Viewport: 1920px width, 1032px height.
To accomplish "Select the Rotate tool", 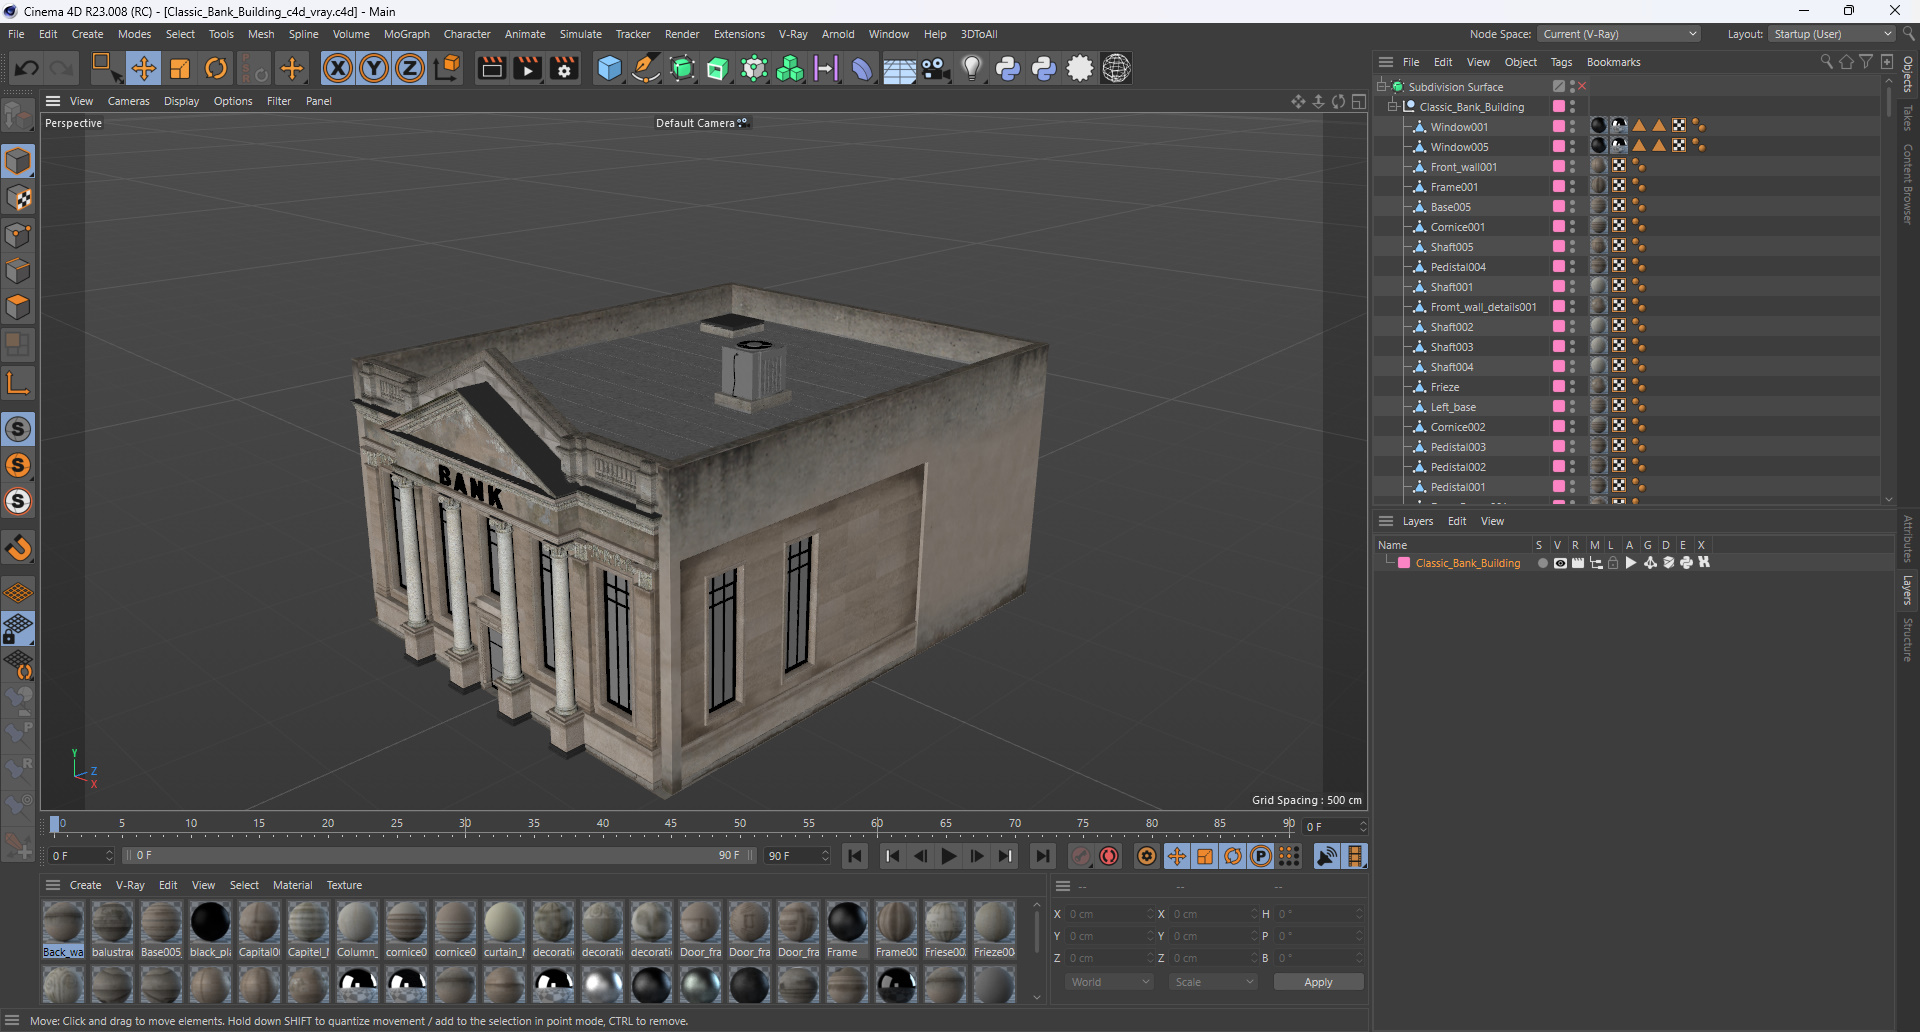I will coord(216,68).
